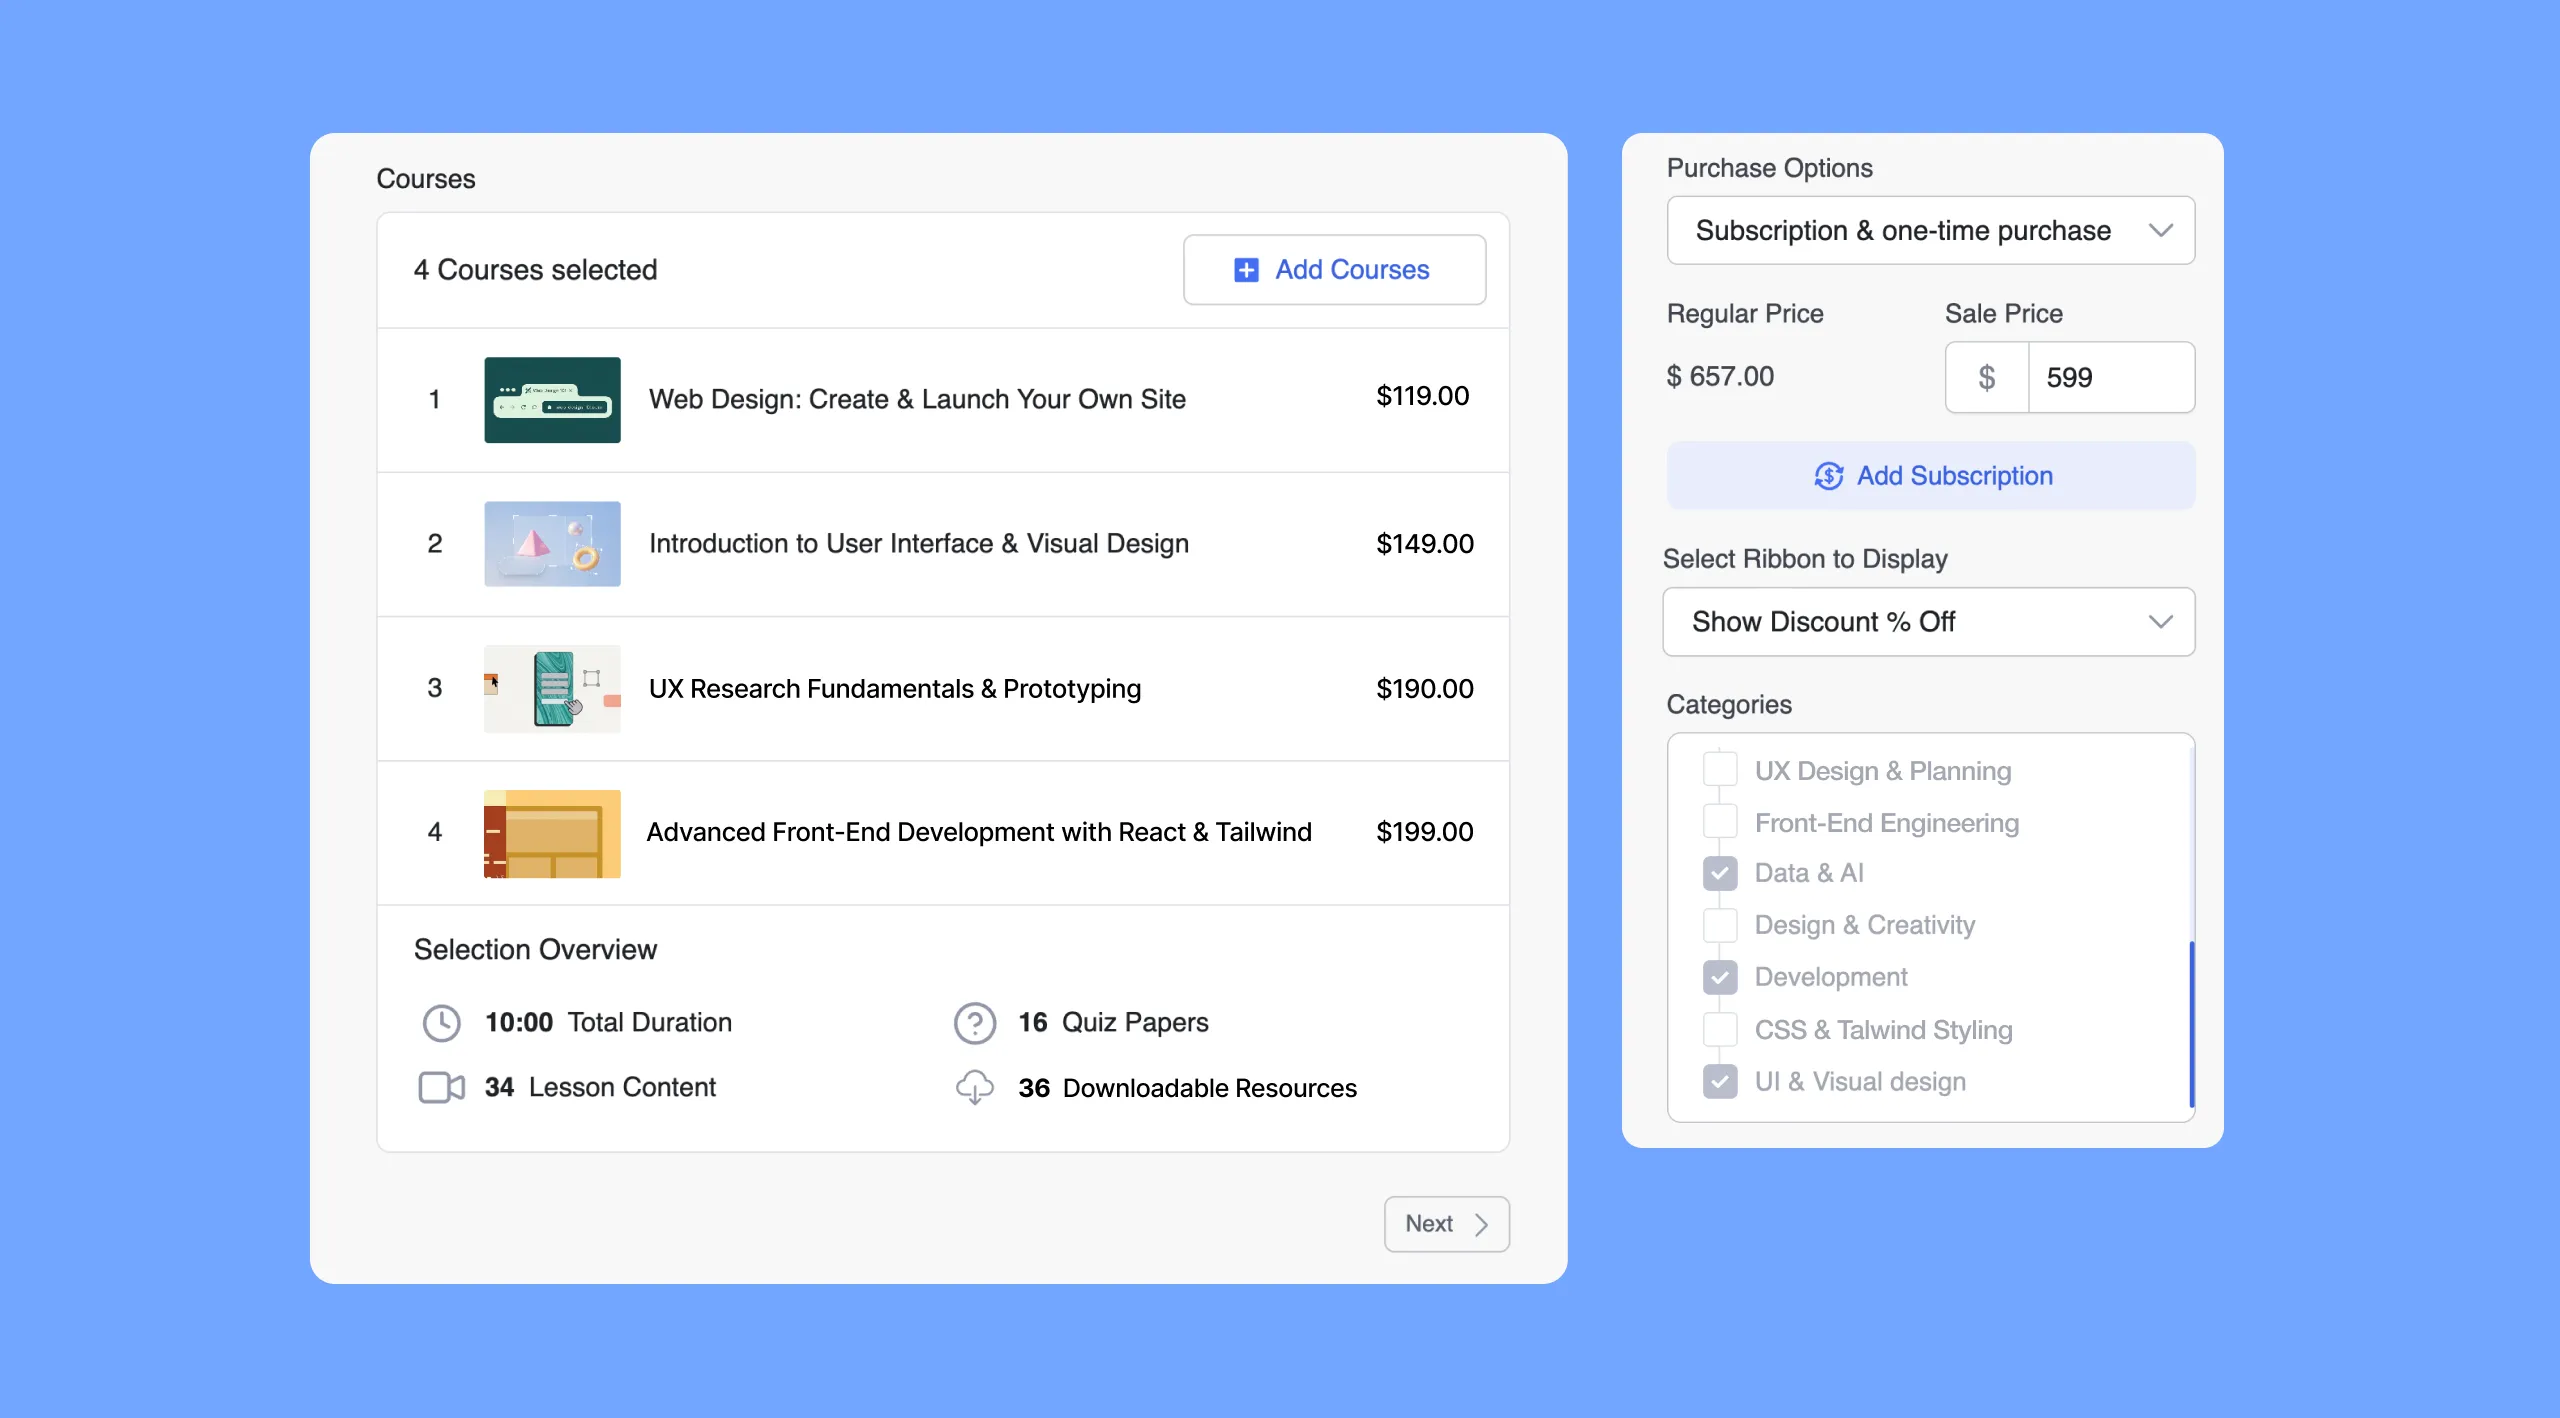Click the Next button

point(1446,1224)
